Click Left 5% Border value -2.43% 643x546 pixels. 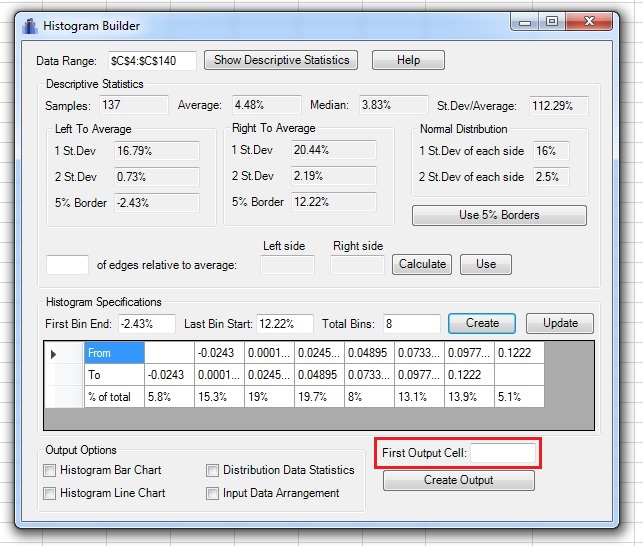pos(157,203)
